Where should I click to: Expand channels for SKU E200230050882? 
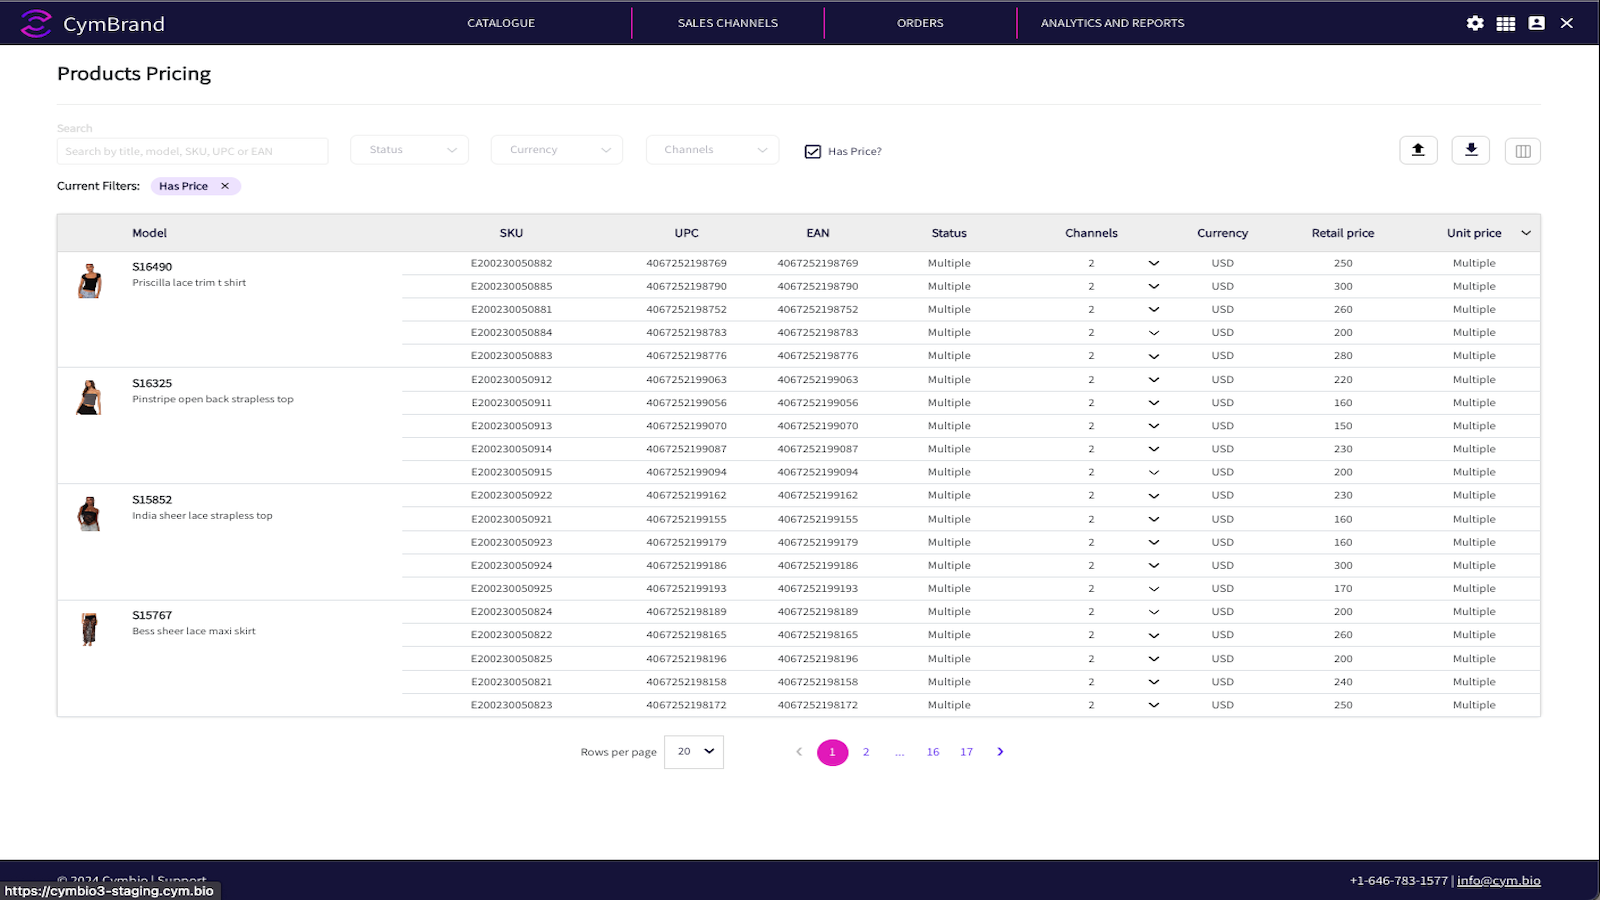pos(1154,264)
